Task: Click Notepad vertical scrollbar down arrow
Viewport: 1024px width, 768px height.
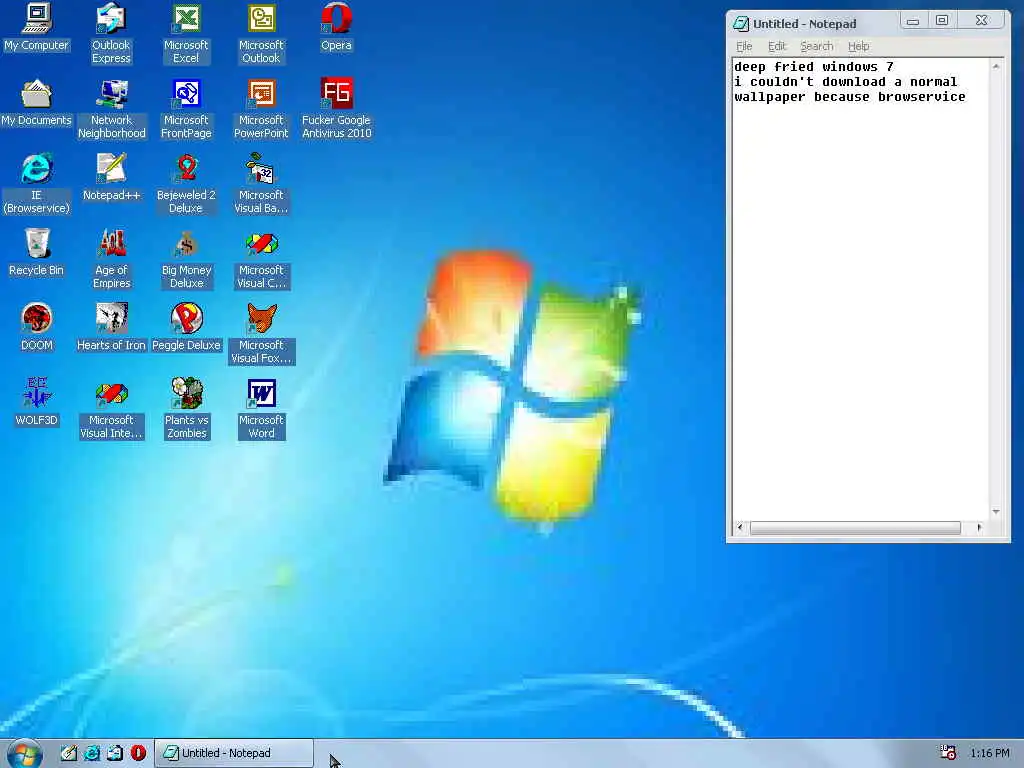Action: (x=996, y=512)
